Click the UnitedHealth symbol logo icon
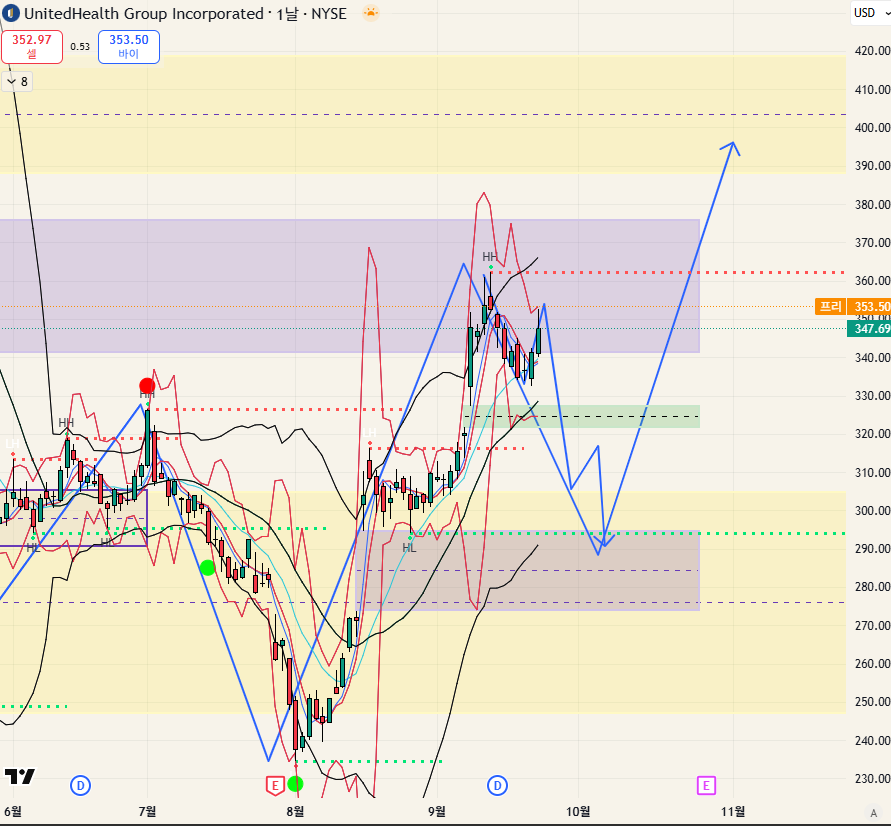 click(11, 13)
